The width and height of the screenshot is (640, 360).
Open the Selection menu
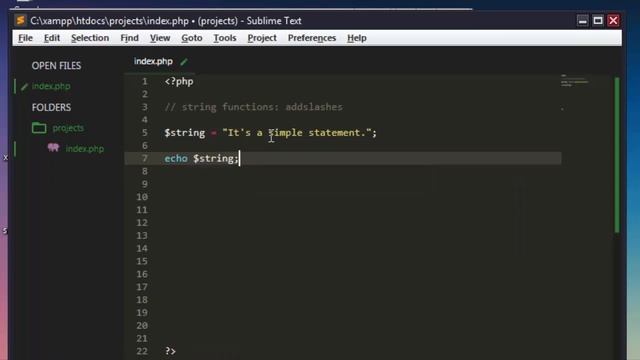pyautogui.click(x=90, y=38)
